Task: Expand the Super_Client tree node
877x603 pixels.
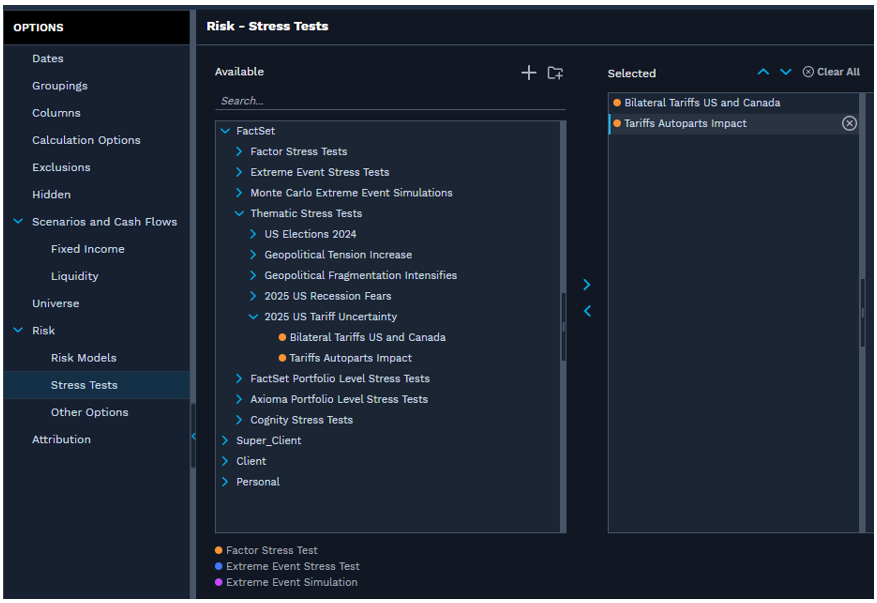Action: [225, 441]
